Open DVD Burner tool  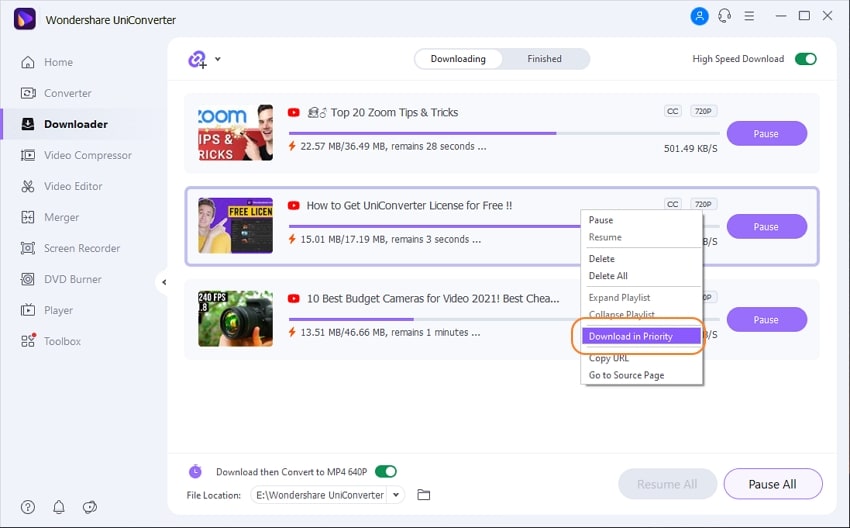(61, 279)
